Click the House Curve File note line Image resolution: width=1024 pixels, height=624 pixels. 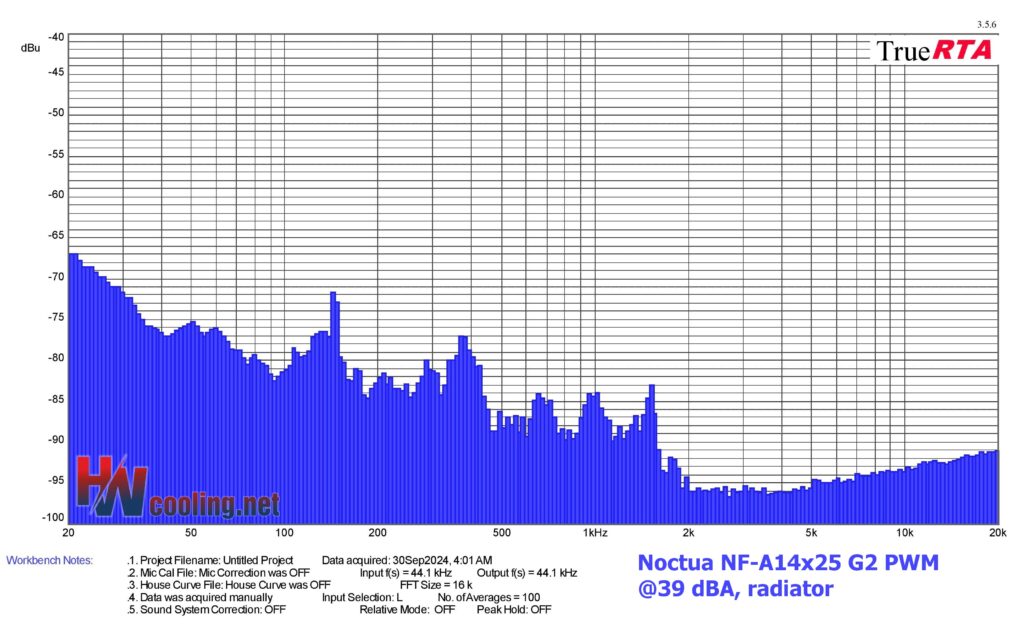point(229,585)
